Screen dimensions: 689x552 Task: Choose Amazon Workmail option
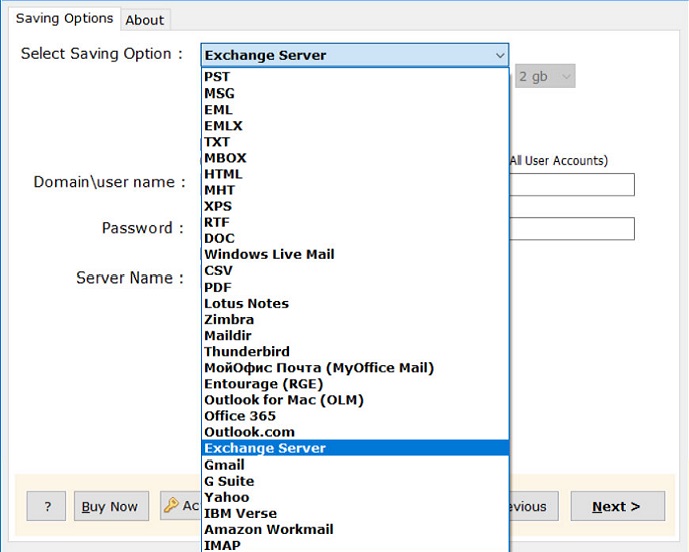(x=355, y=530)
